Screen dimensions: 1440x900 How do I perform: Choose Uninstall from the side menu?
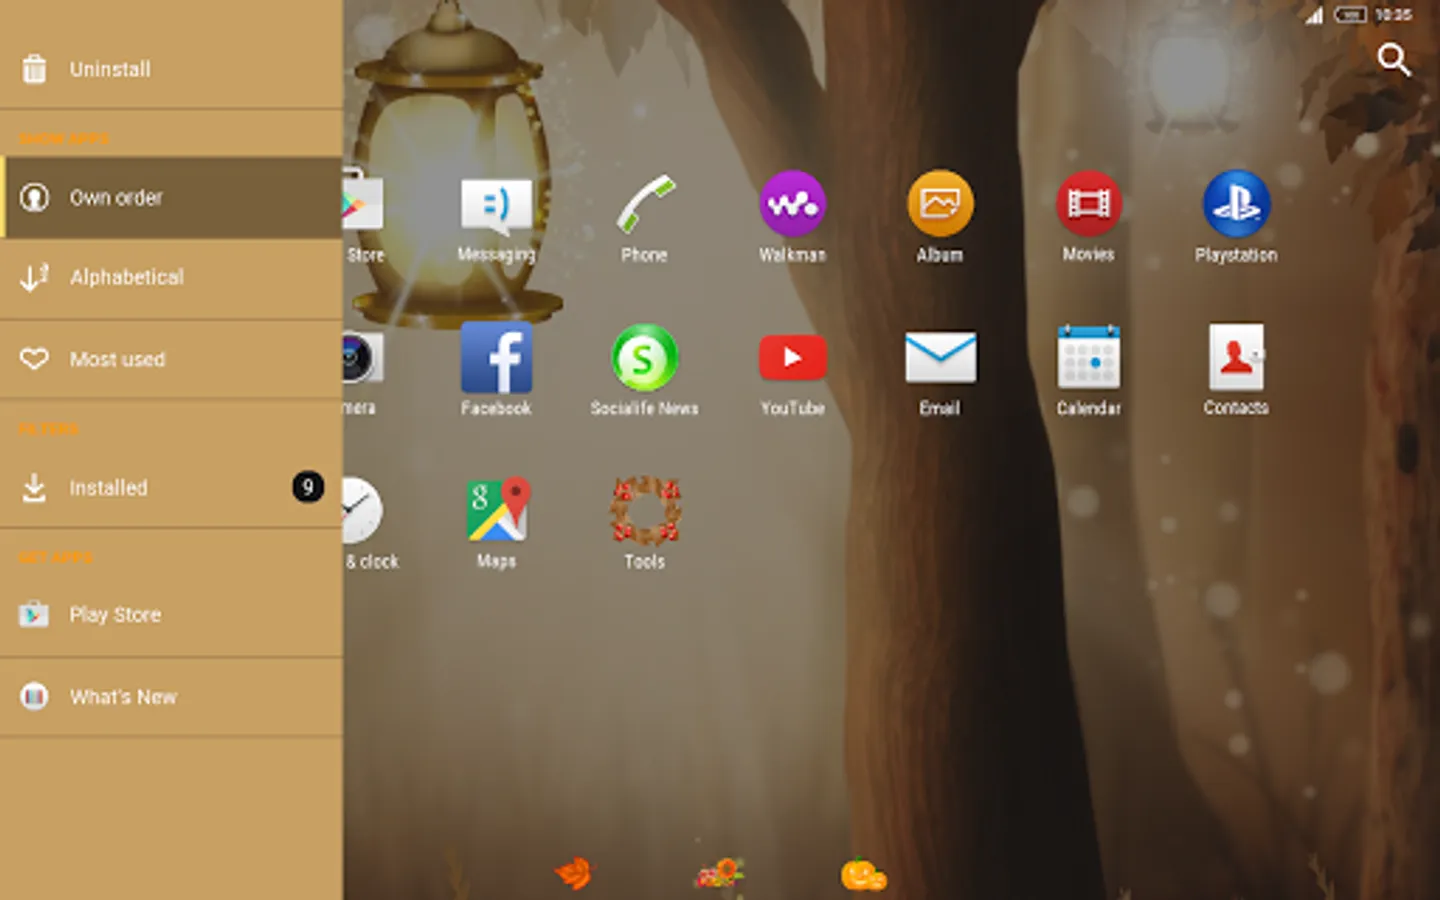[x=171, y=69]
